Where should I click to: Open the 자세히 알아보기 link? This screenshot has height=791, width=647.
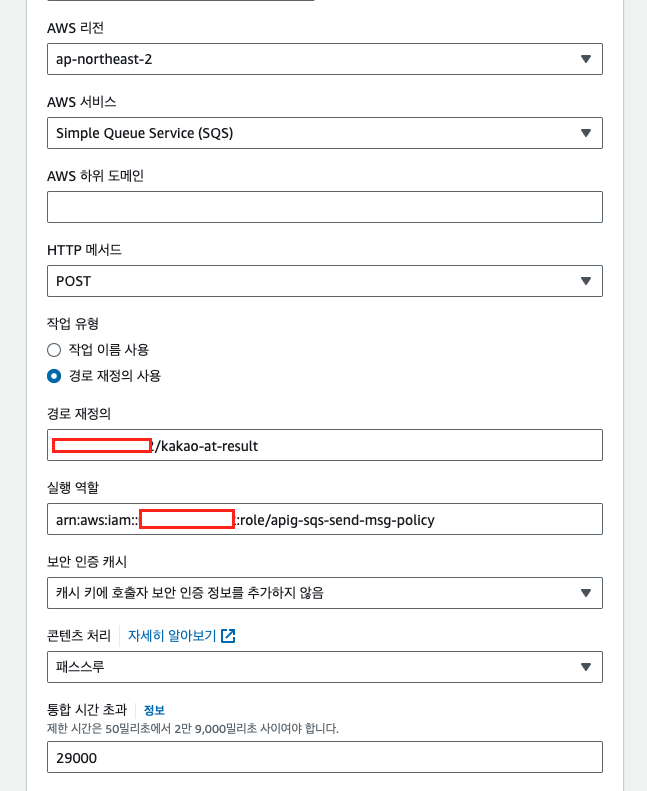[173, 636]
